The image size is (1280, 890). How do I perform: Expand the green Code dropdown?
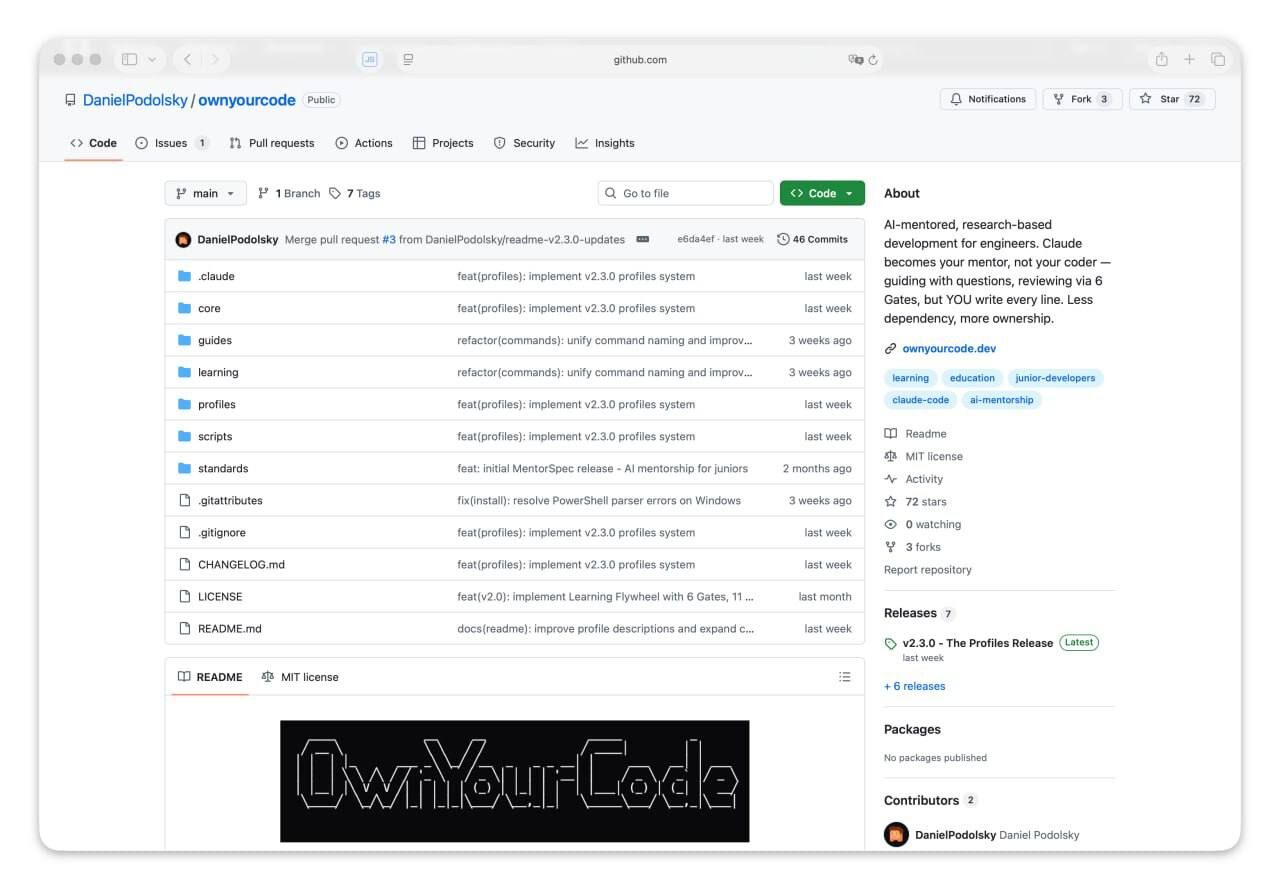[821, 193]
